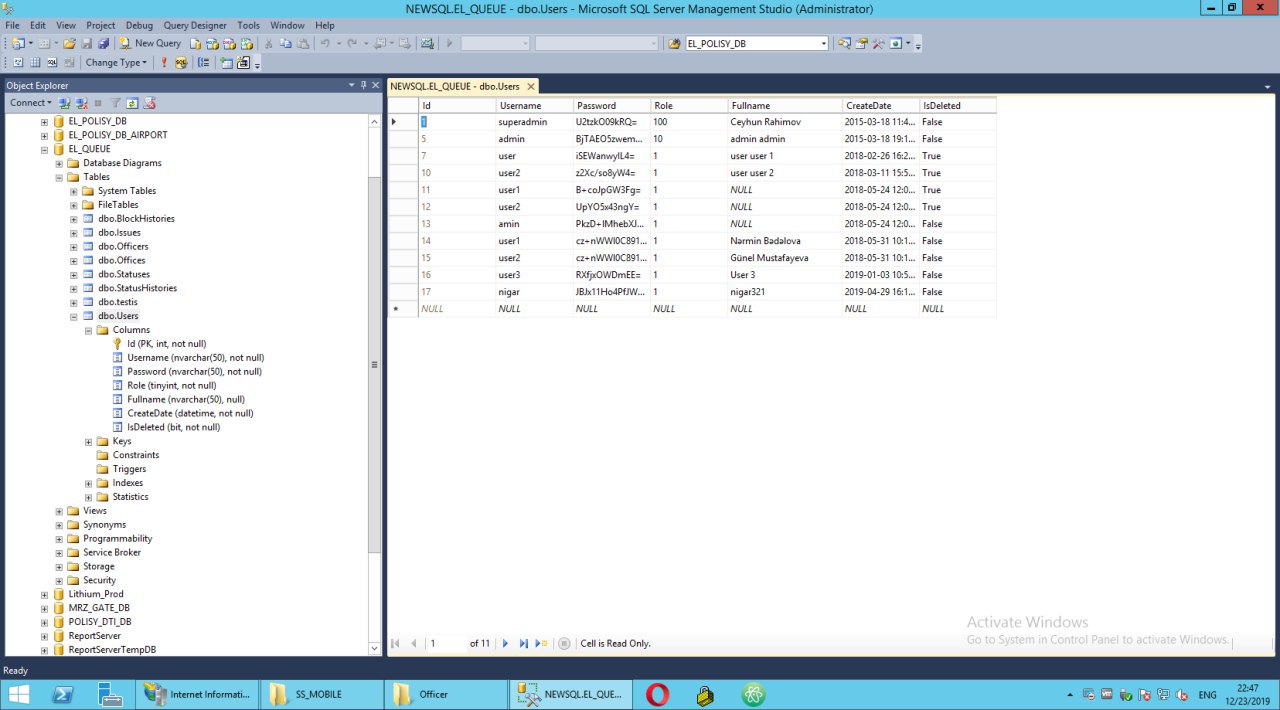
Task: Open the Window menu
Action: tap(287, 25)
